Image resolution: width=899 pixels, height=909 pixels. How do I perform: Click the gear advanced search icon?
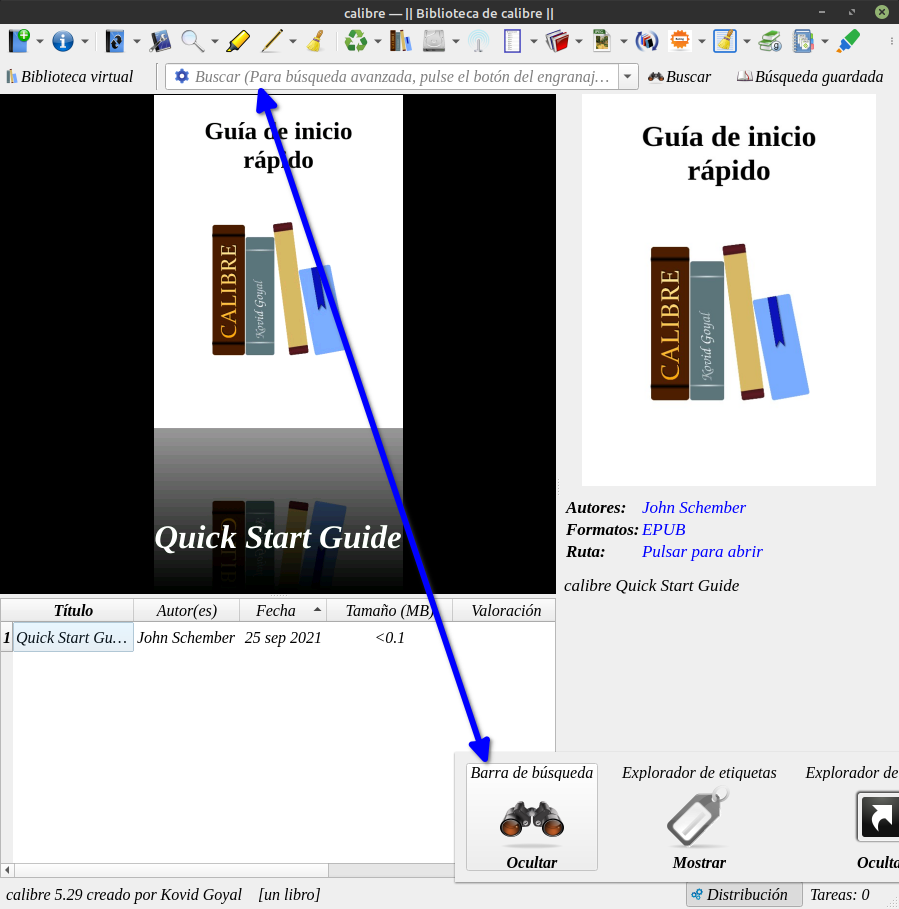(x=181, y=76)
